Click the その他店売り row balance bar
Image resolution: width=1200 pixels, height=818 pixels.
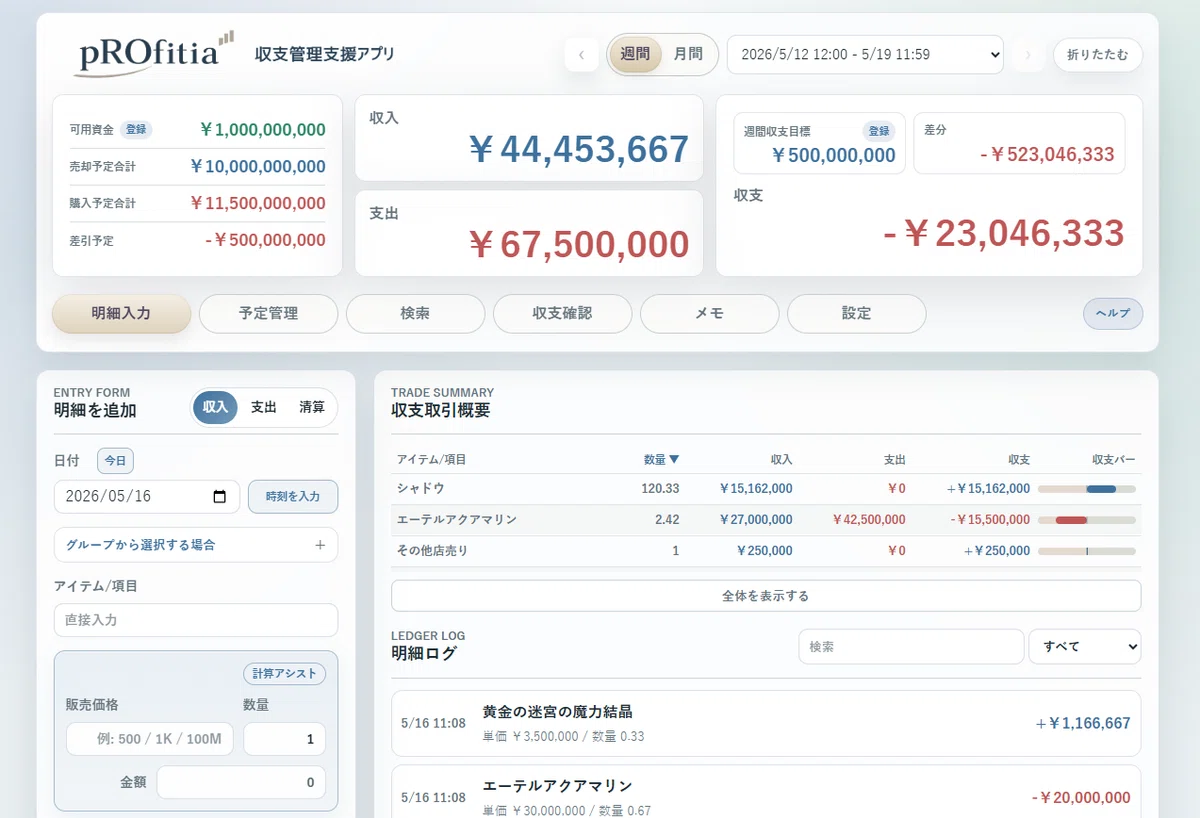click(1087, 551)
